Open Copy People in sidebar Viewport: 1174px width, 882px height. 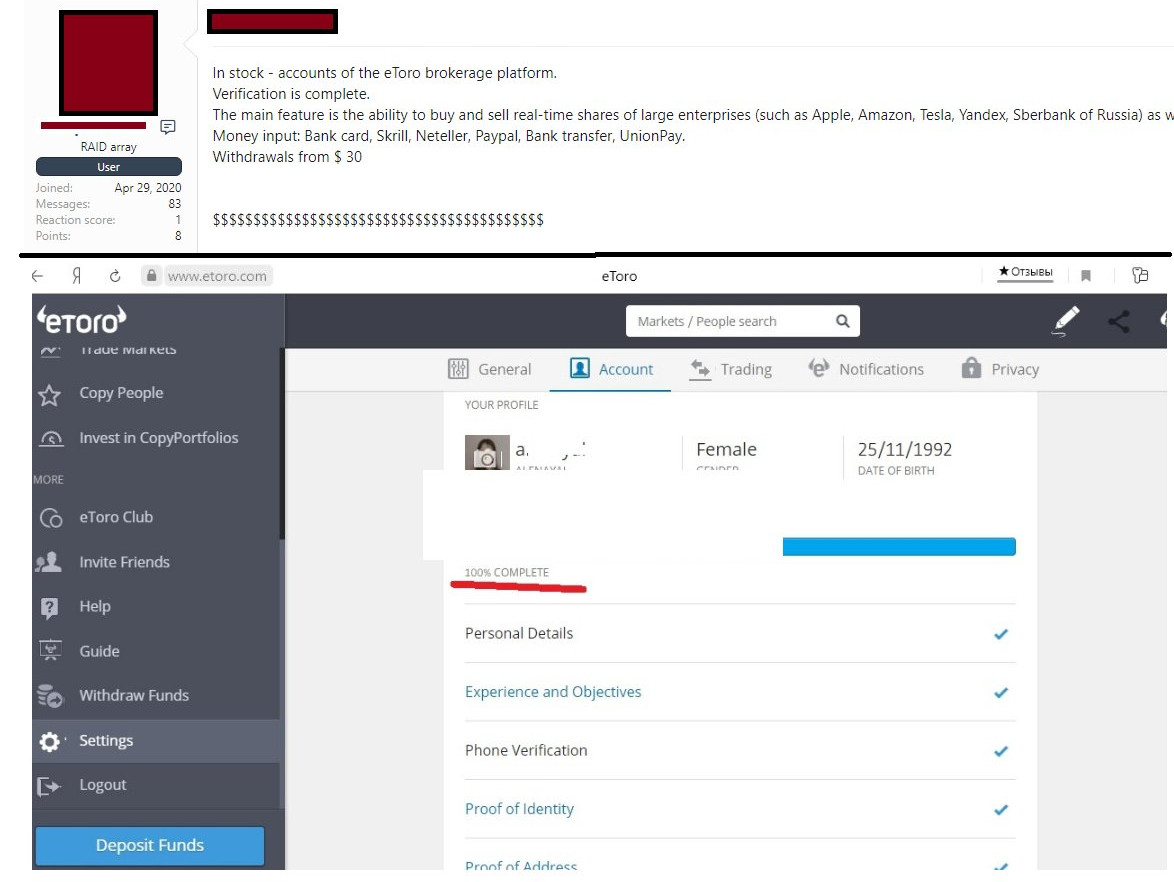[121, 393]
